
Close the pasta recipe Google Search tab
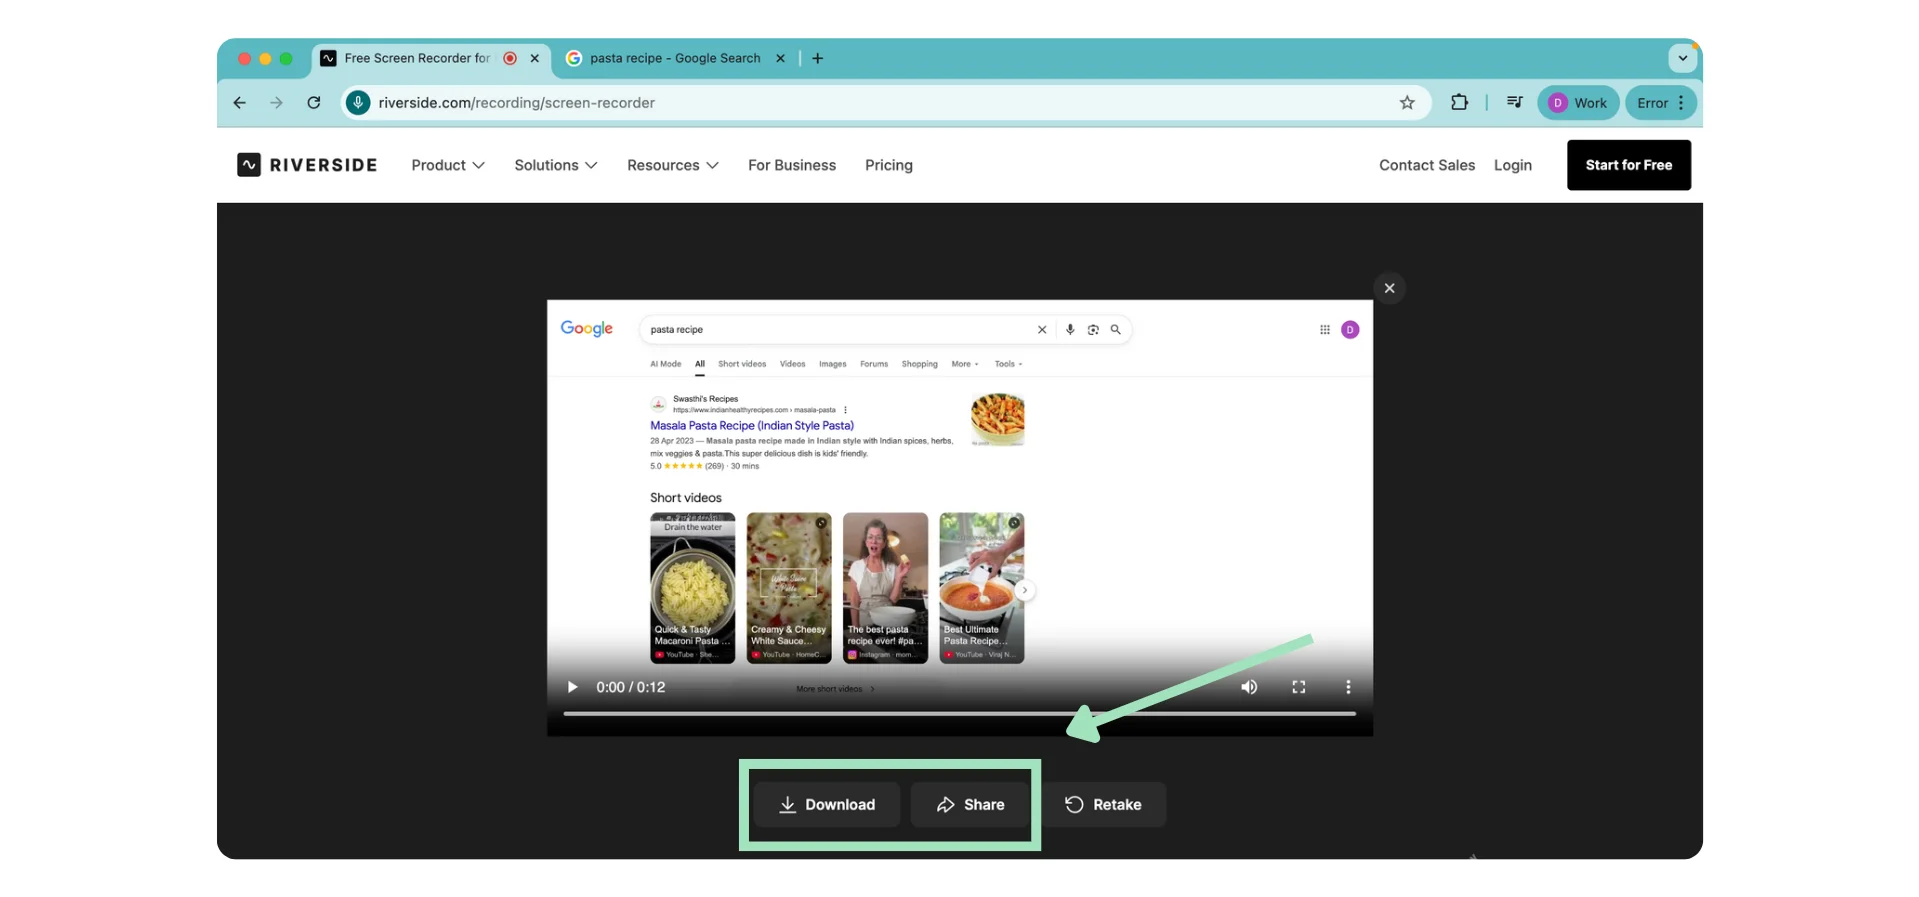[x=781, y=58]
